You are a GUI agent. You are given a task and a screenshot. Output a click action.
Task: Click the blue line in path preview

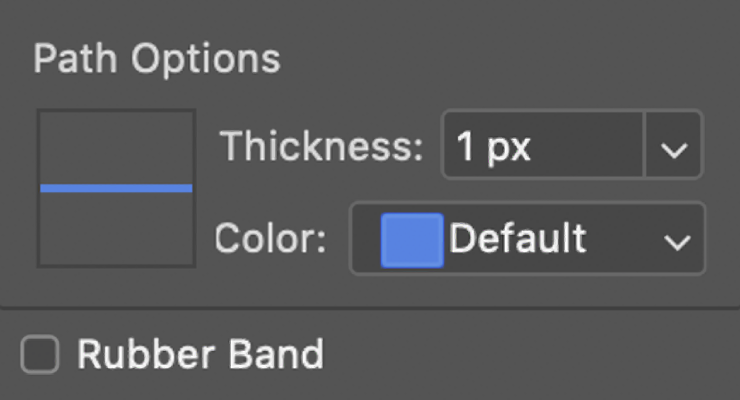(x=116, y=188)
